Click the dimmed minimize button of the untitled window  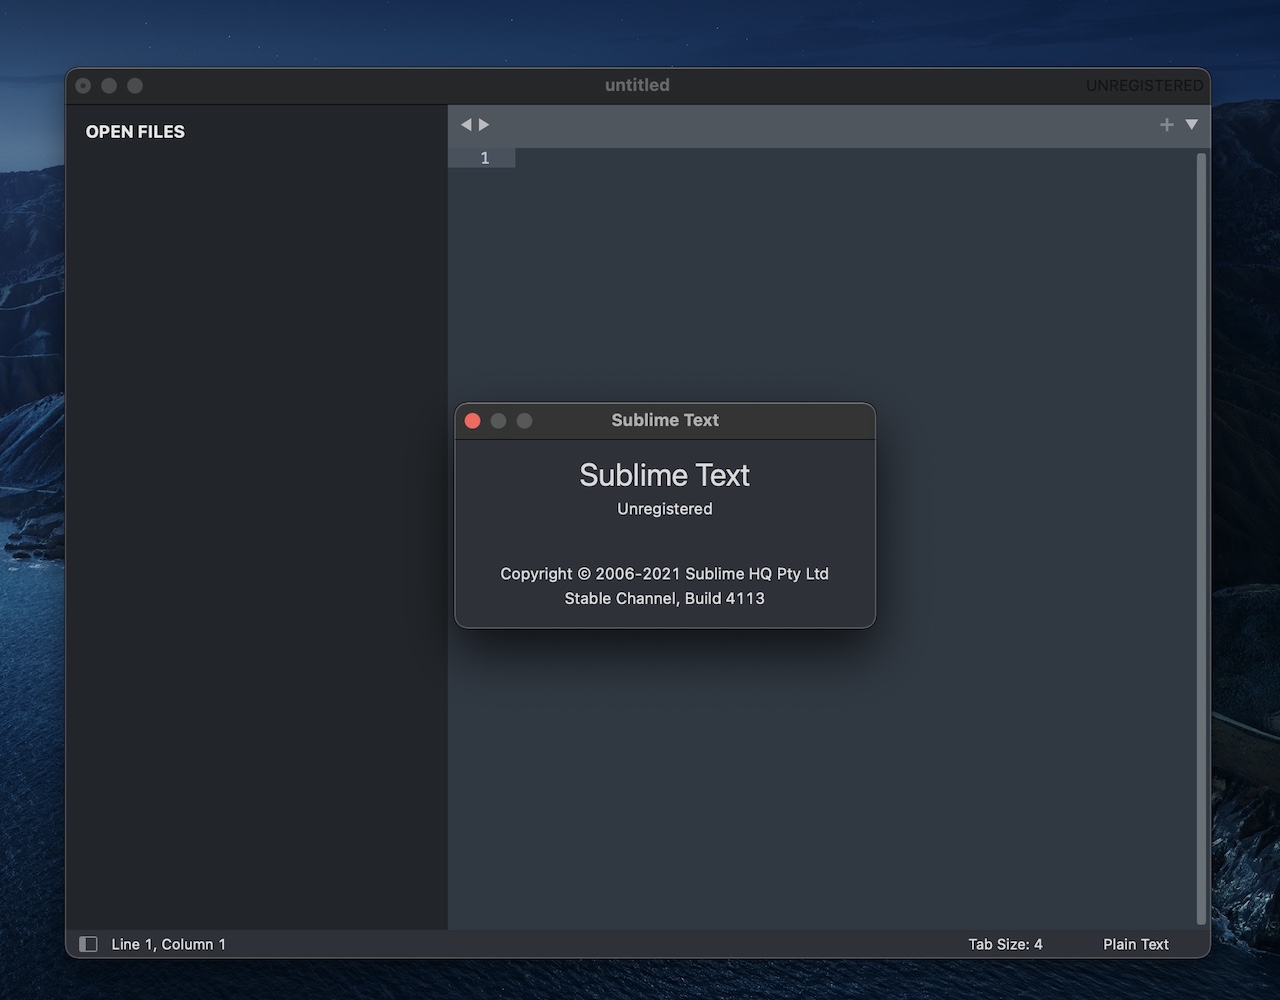pyautogui.click(x=109, y=86)
